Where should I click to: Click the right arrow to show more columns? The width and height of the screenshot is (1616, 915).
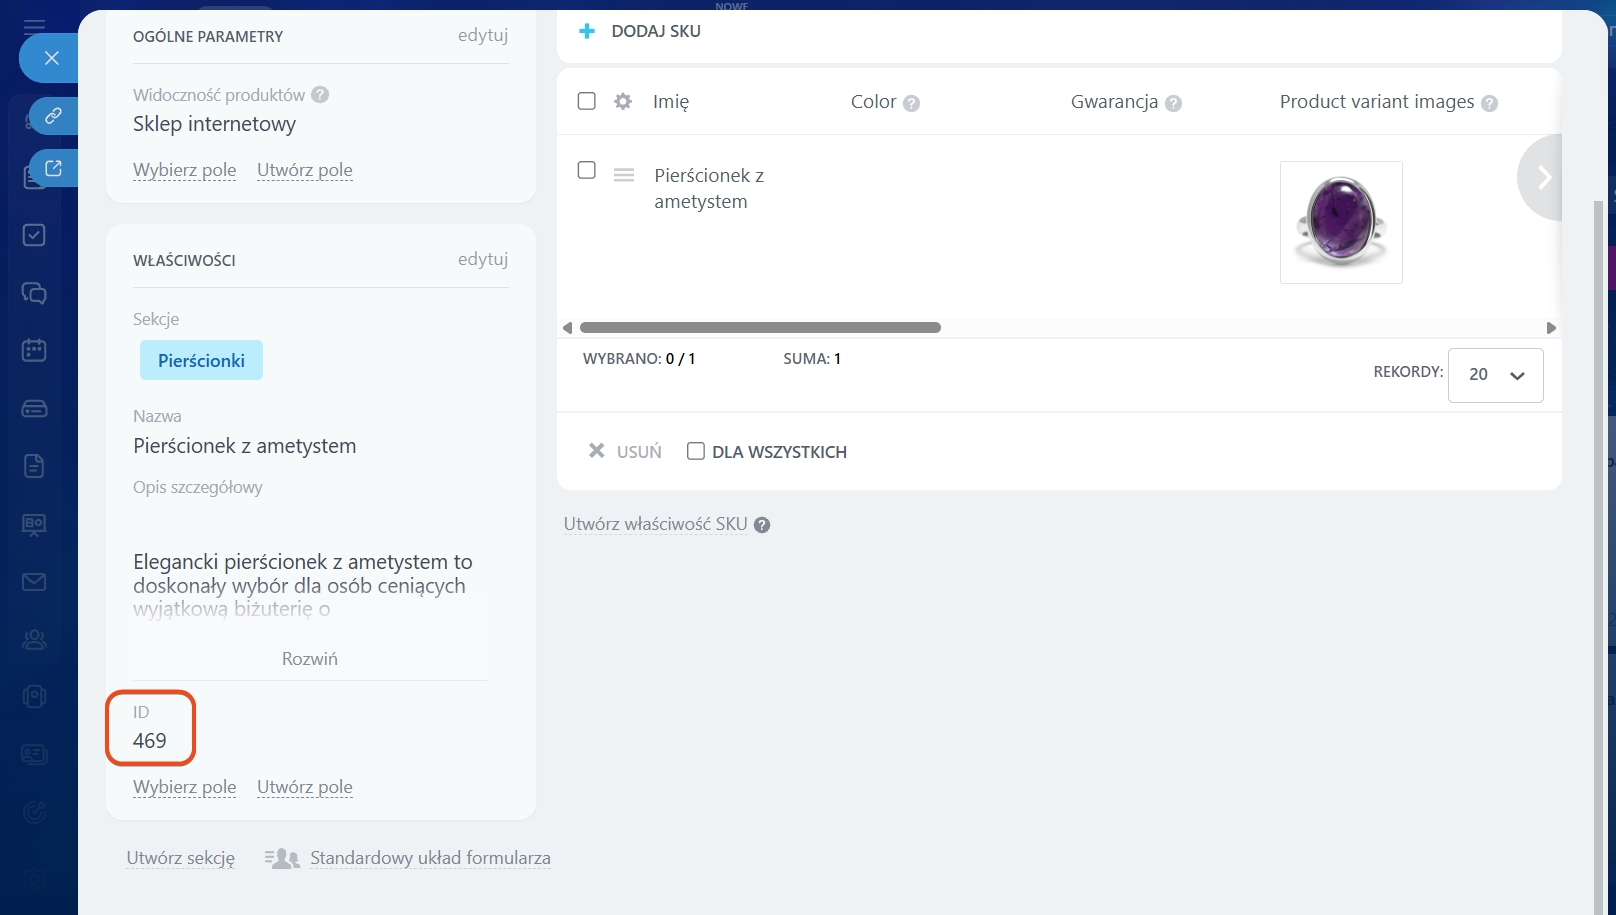pyautogui.click(x=1543, y=178)
